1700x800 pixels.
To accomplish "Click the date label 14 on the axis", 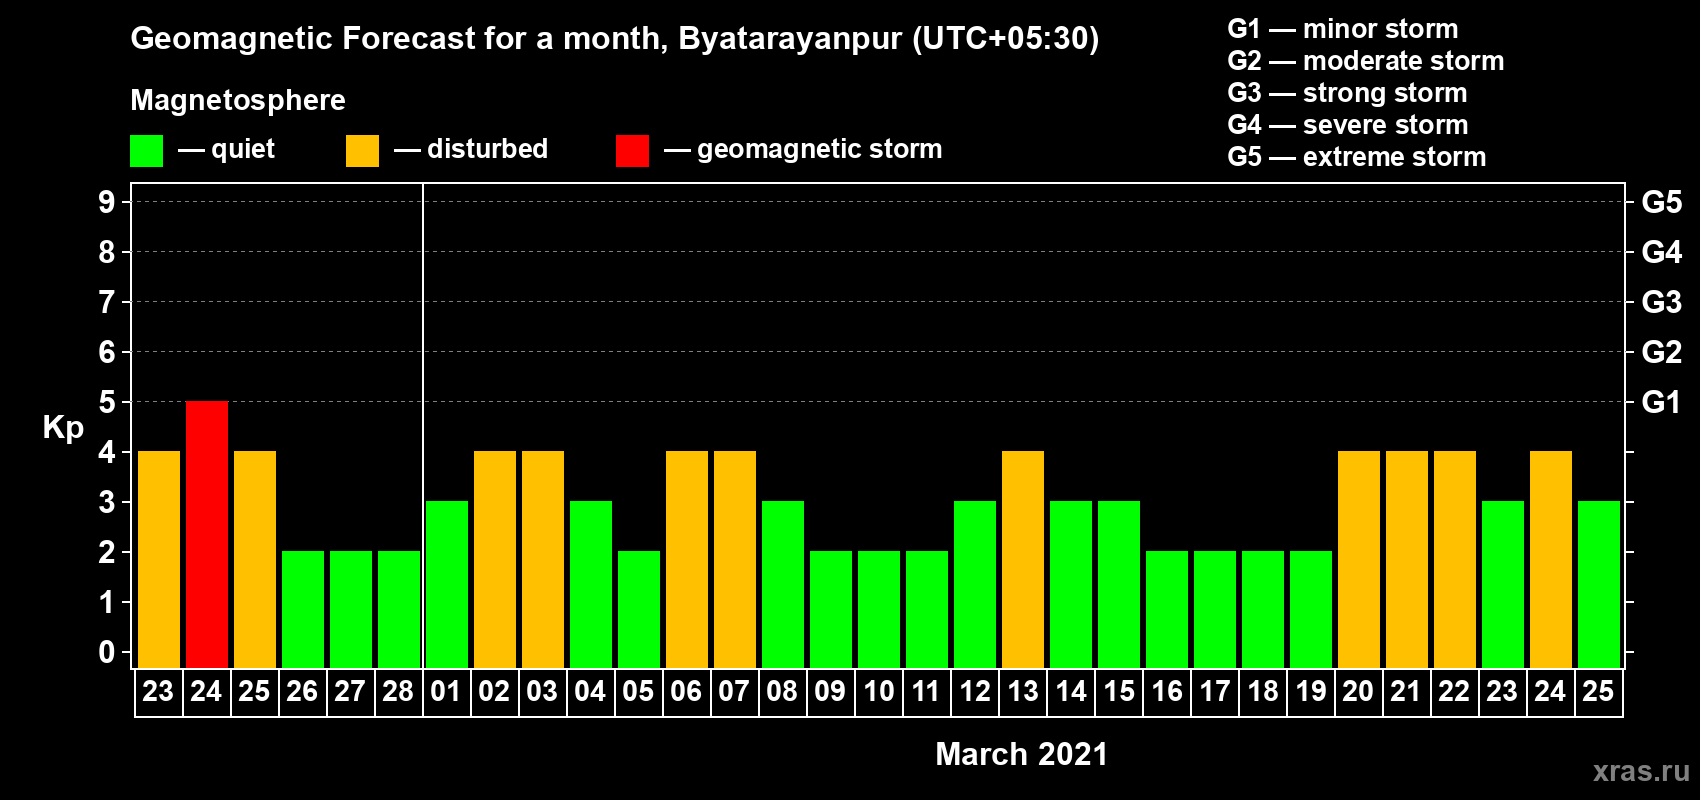I will click(x=1071, y=692).
